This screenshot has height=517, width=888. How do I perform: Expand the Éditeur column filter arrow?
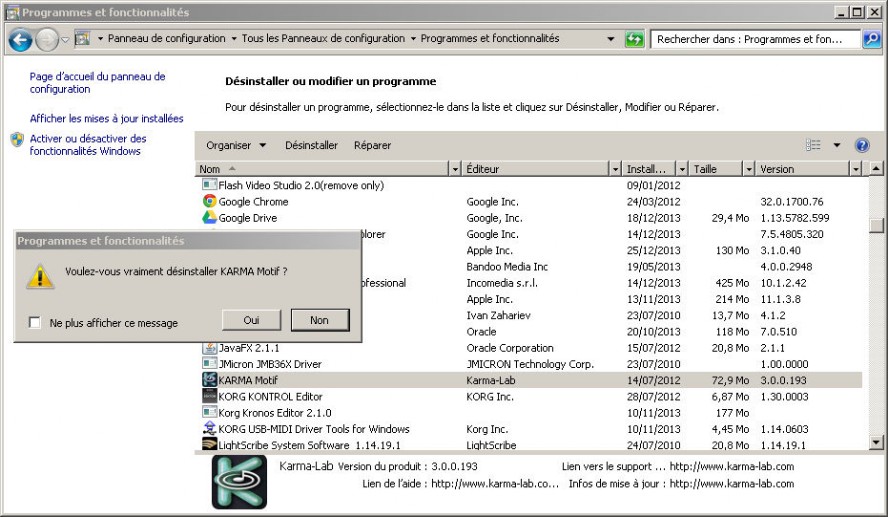[615, 170]
